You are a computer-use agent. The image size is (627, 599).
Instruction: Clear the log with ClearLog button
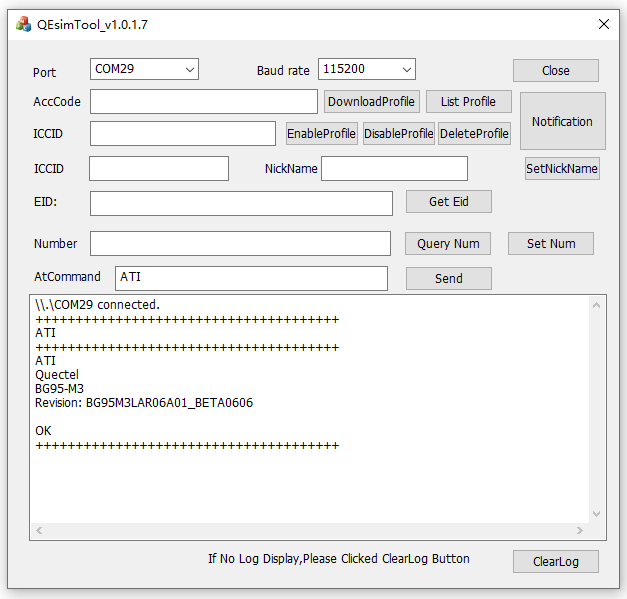[x=555, y=561]
